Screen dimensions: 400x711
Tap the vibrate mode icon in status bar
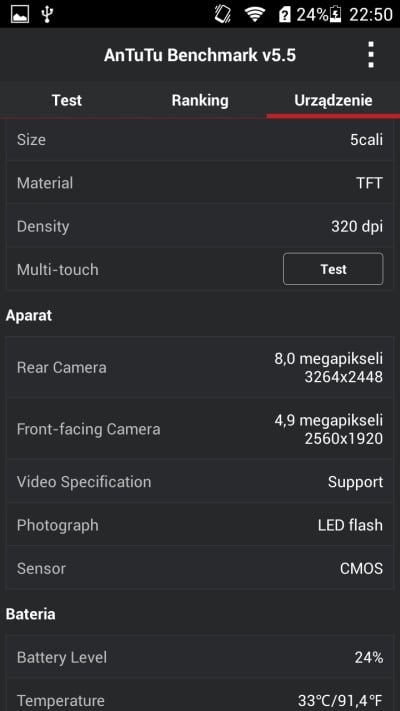click(223, 15)
